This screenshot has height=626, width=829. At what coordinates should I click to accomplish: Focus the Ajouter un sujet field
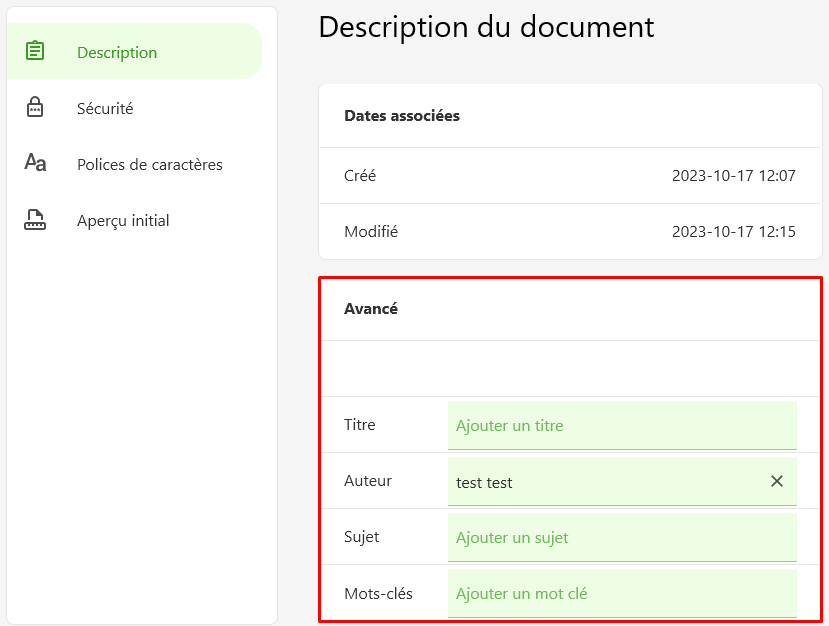[x=622, y=538]
